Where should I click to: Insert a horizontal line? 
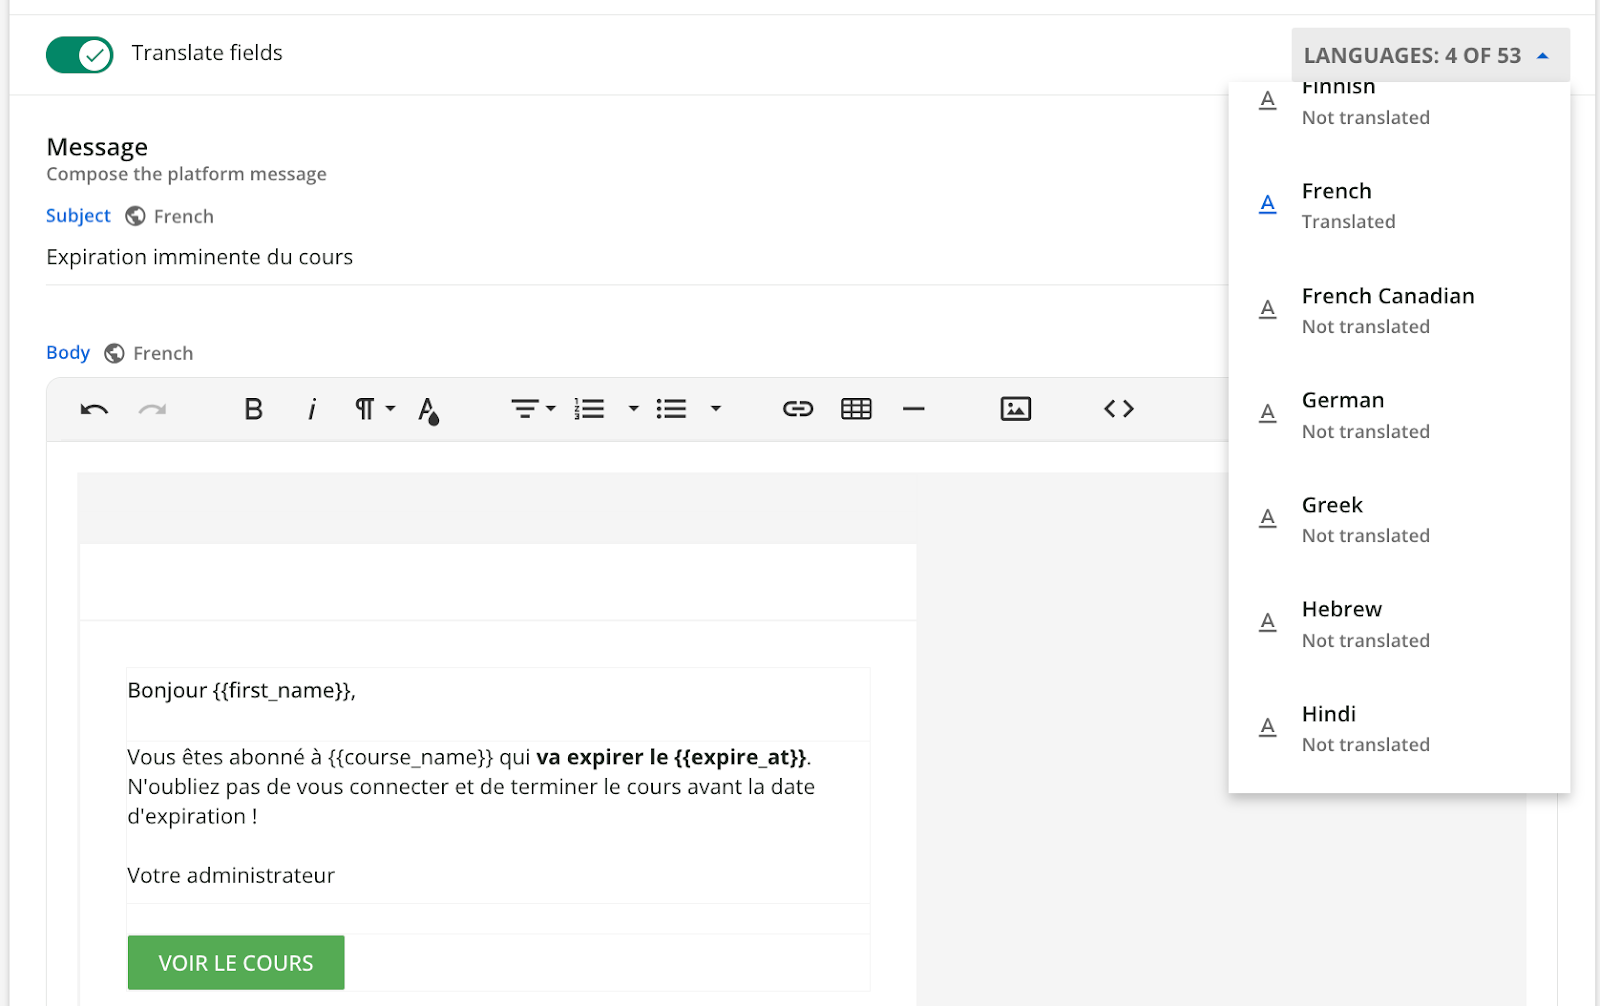(913, 409)
